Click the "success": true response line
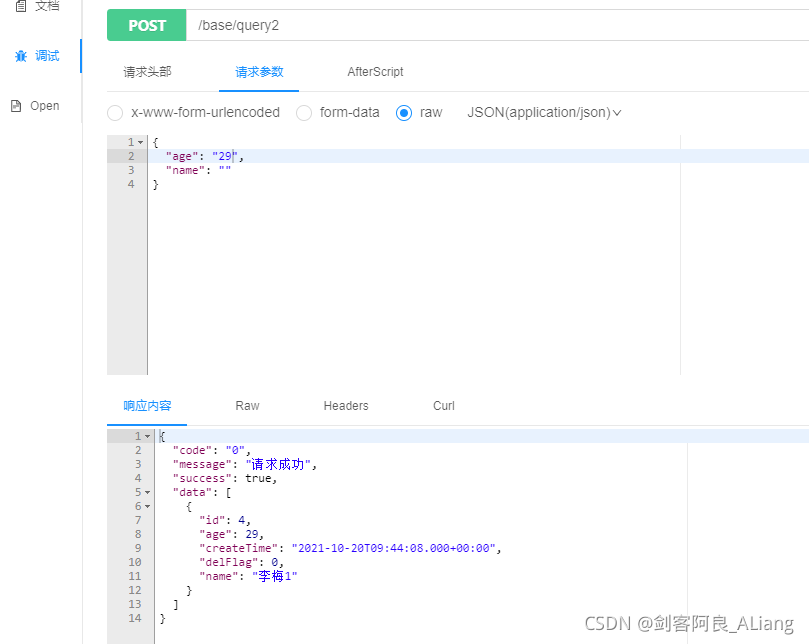The height and width of the screenshot is (644, 809). [x=225, y=478]
